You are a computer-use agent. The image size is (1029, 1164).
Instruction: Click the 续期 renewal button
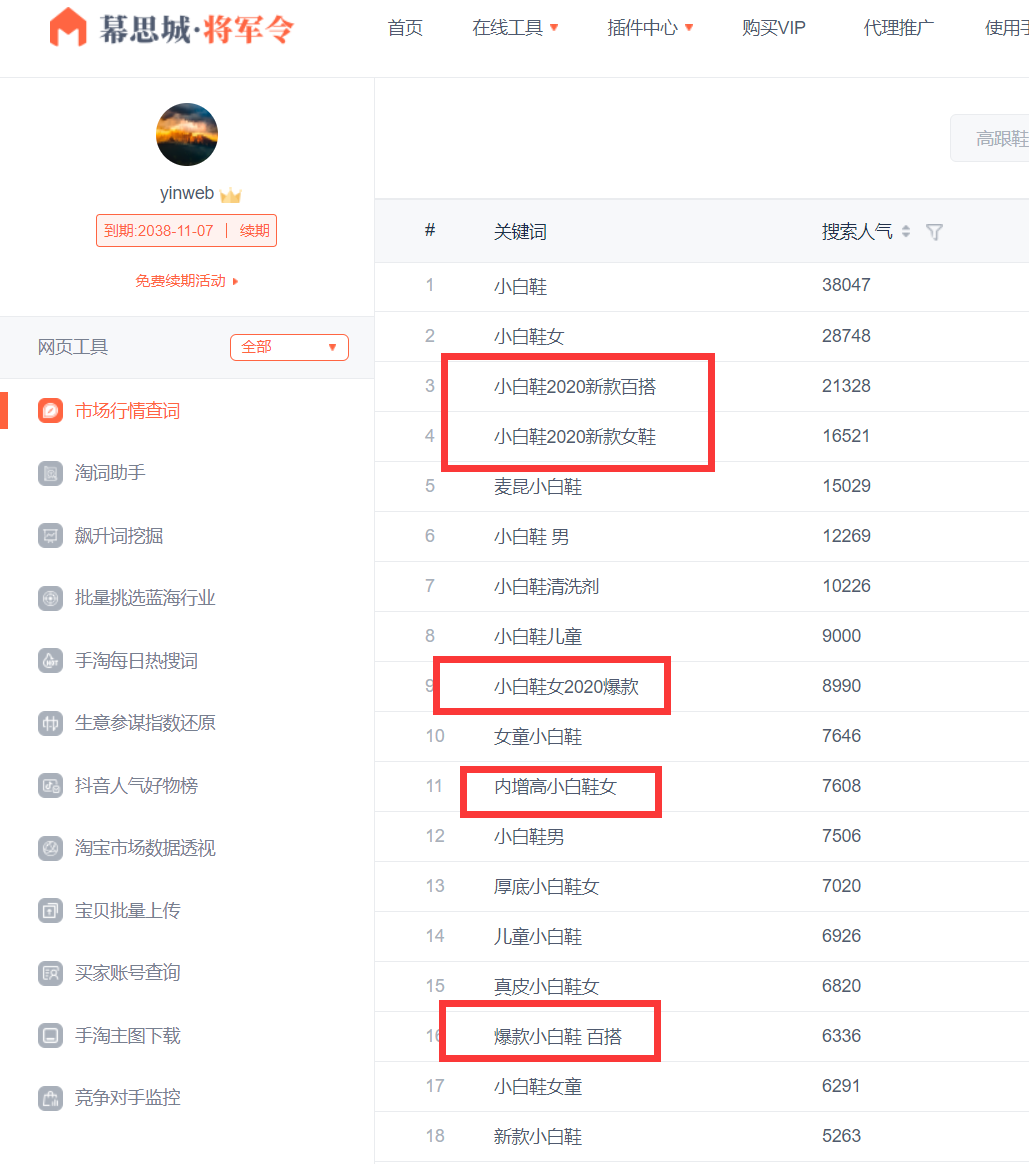(255, 231)
